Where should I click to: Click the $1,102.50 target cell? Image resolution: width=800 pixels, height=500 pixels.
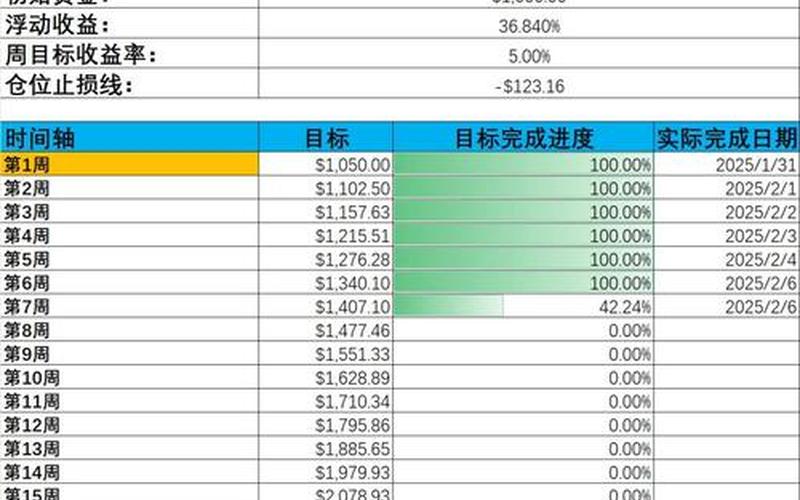coord(326,188)
